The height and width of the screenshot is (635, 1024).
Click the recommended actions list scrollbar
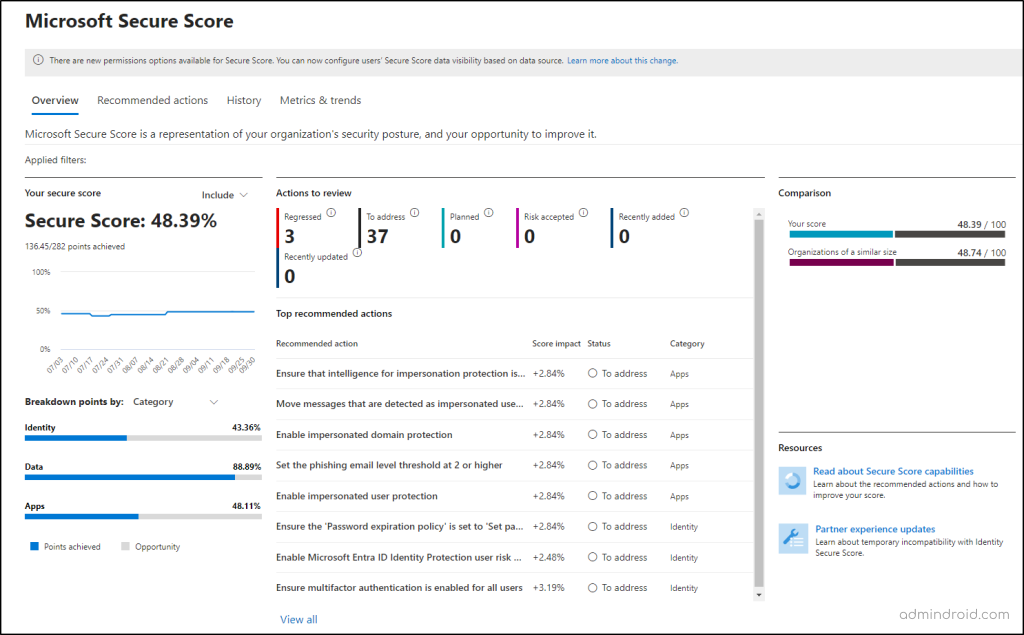[759, 400]
